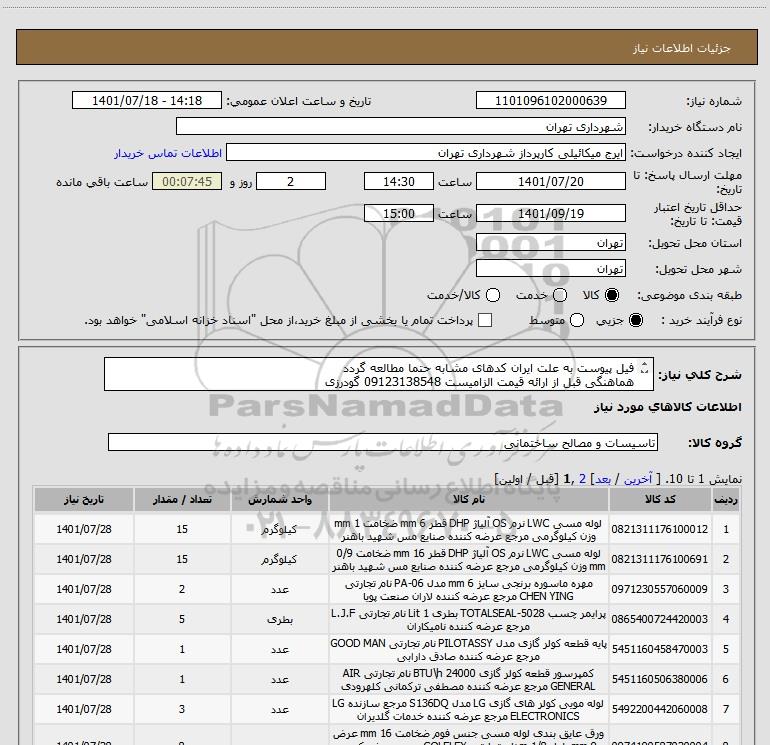Select the کالا radio button

612,295
